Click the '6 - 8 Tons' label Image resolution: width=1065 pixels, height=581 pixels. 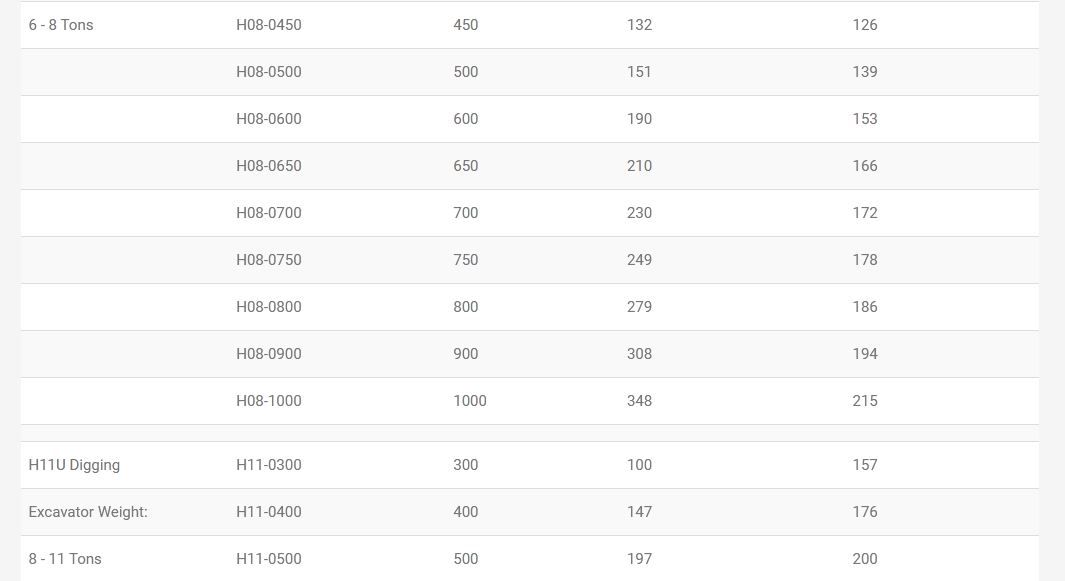click(x=61, y=25)
